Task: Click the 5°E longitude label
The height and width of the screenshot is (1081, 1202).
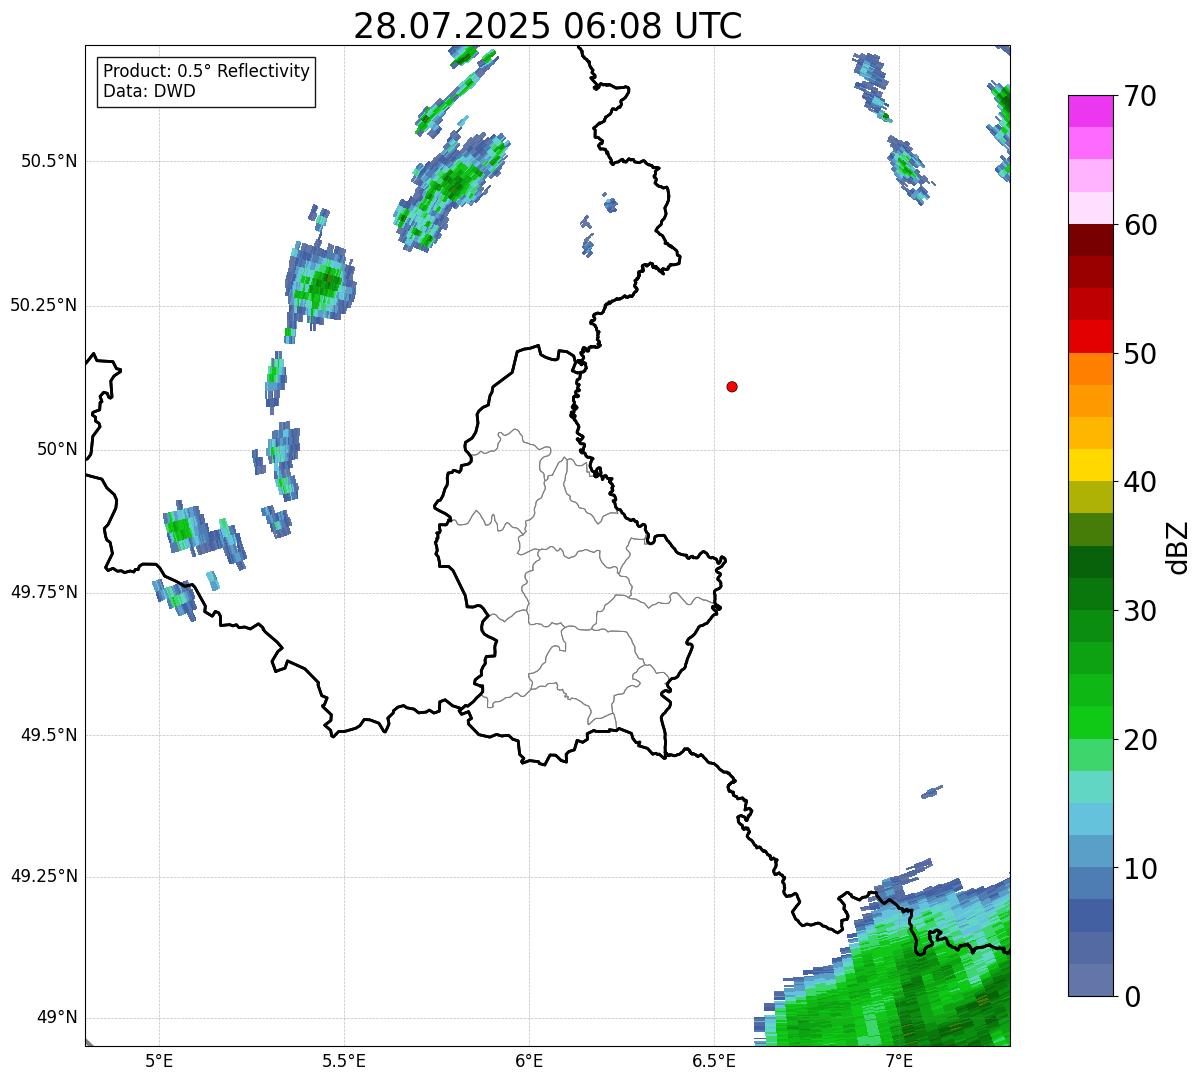Action: tap(159, 1060)
